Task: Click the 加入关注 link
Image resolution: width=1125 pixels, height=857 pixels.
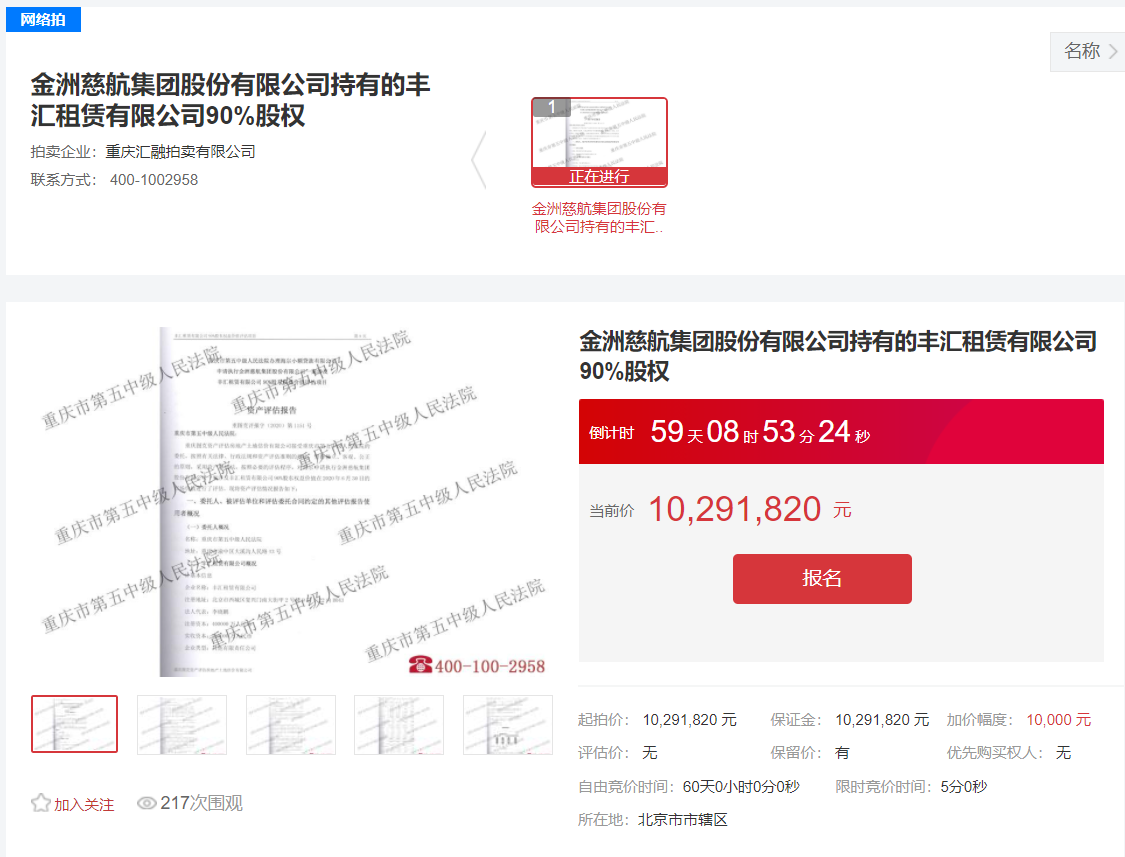Action: pyautogui.click(x=84, y=805)
